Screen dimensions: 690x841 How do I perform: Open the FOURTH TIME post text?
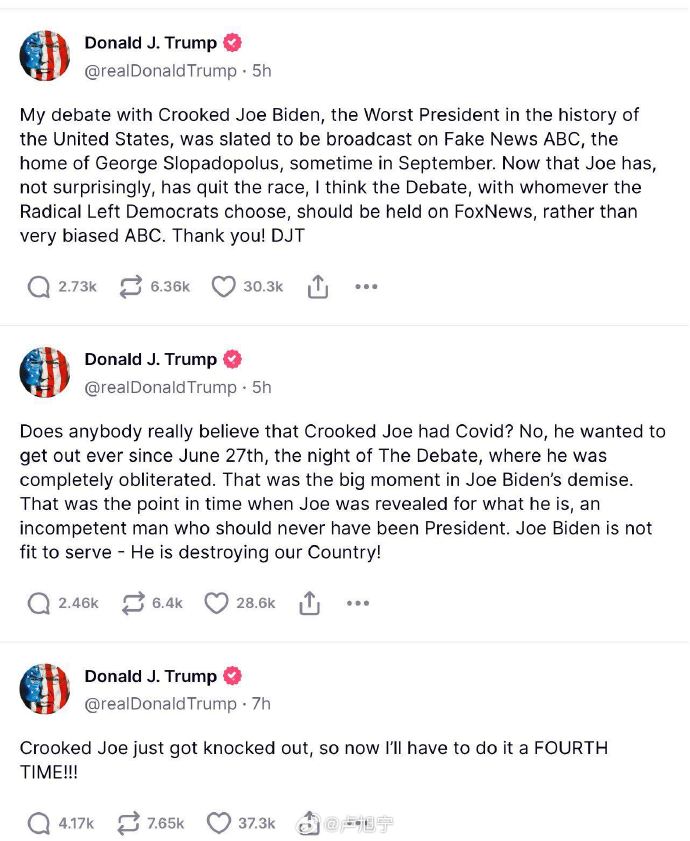pyautogui.click(x=314, y=760)
